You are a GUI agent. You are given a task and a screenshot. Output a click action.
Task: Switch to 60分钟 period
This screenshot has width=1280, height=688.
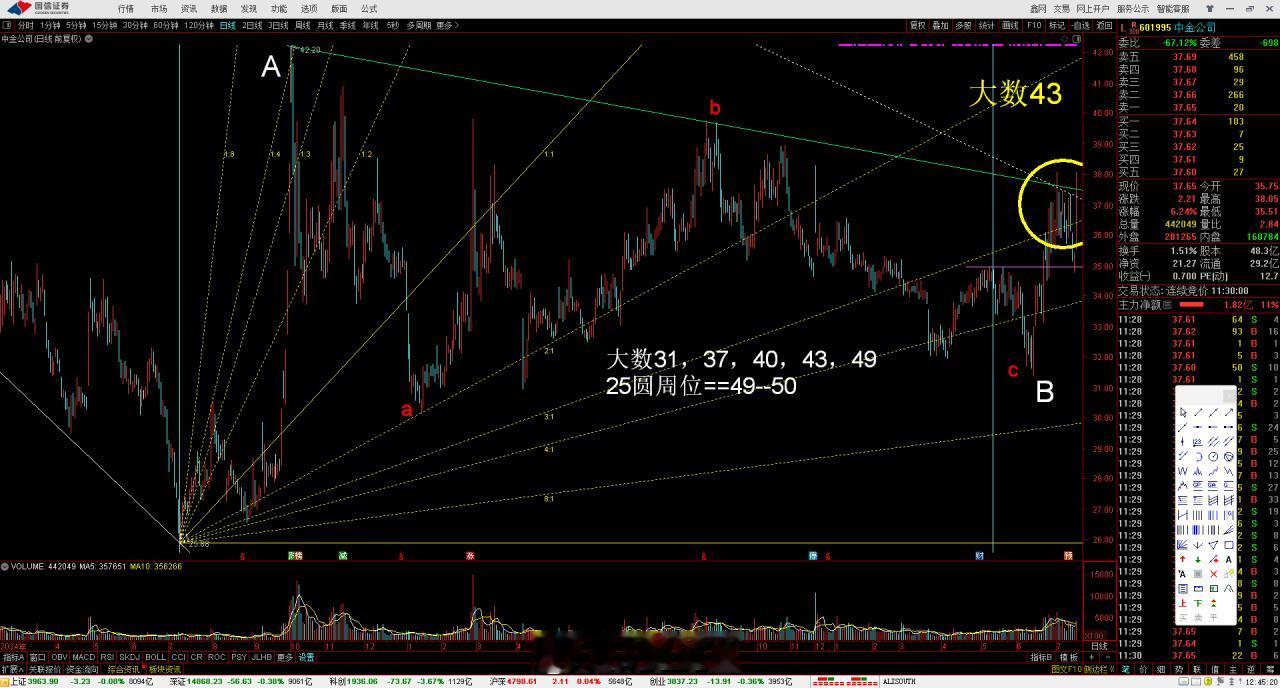pyautogui.click(x=165, y=25)
